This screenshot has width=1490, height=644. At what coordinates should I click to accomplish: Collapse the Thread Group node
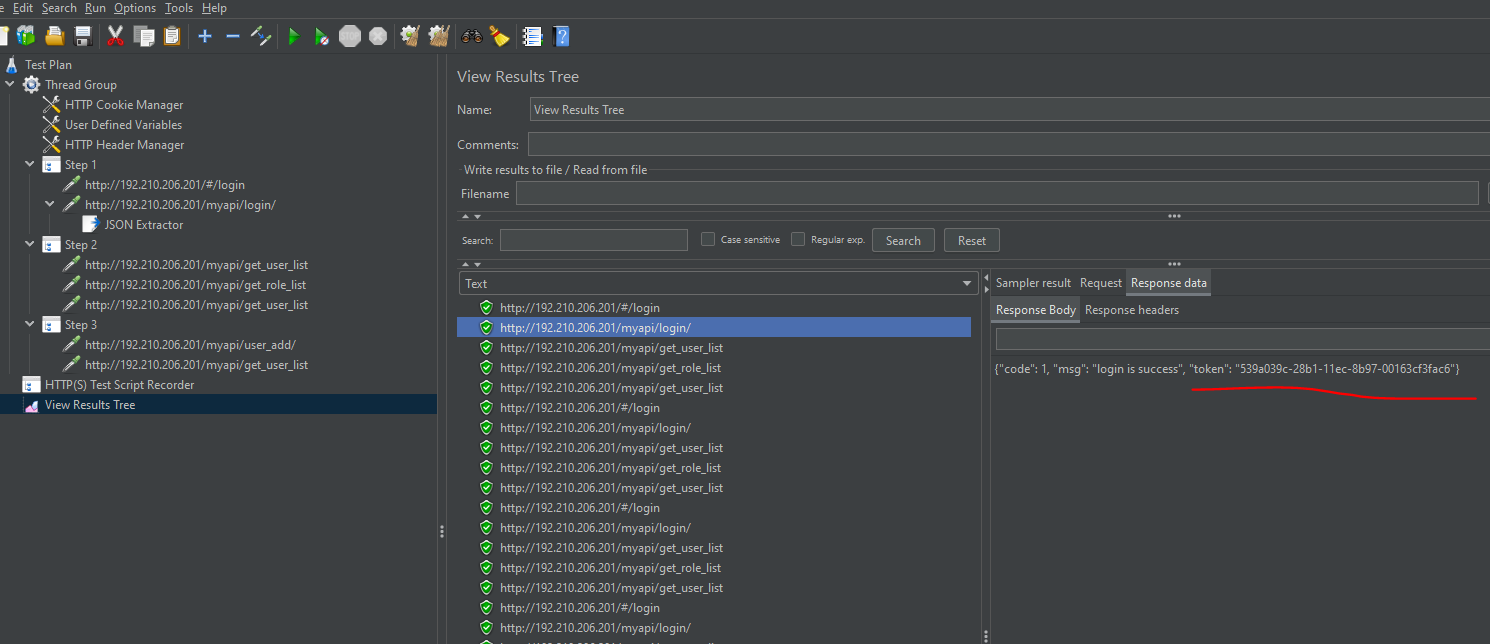(10, 85)
